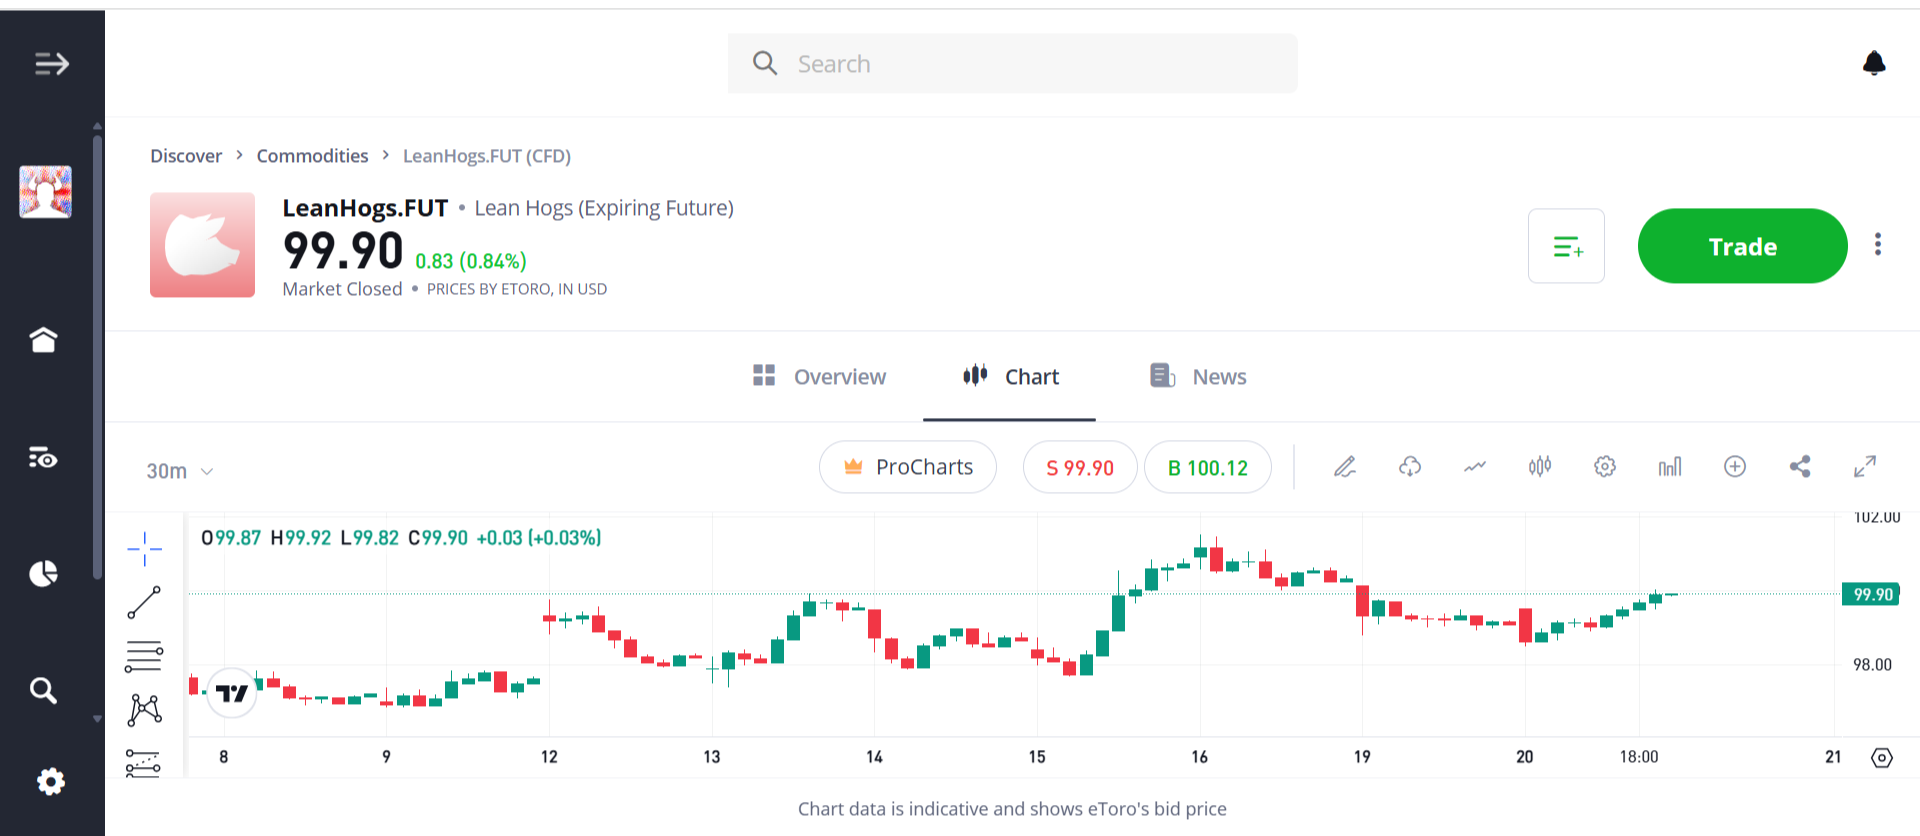Go to Discover breadcrumb link
The height and width of the screenshot is (836, 1920).
click(186, 156)
